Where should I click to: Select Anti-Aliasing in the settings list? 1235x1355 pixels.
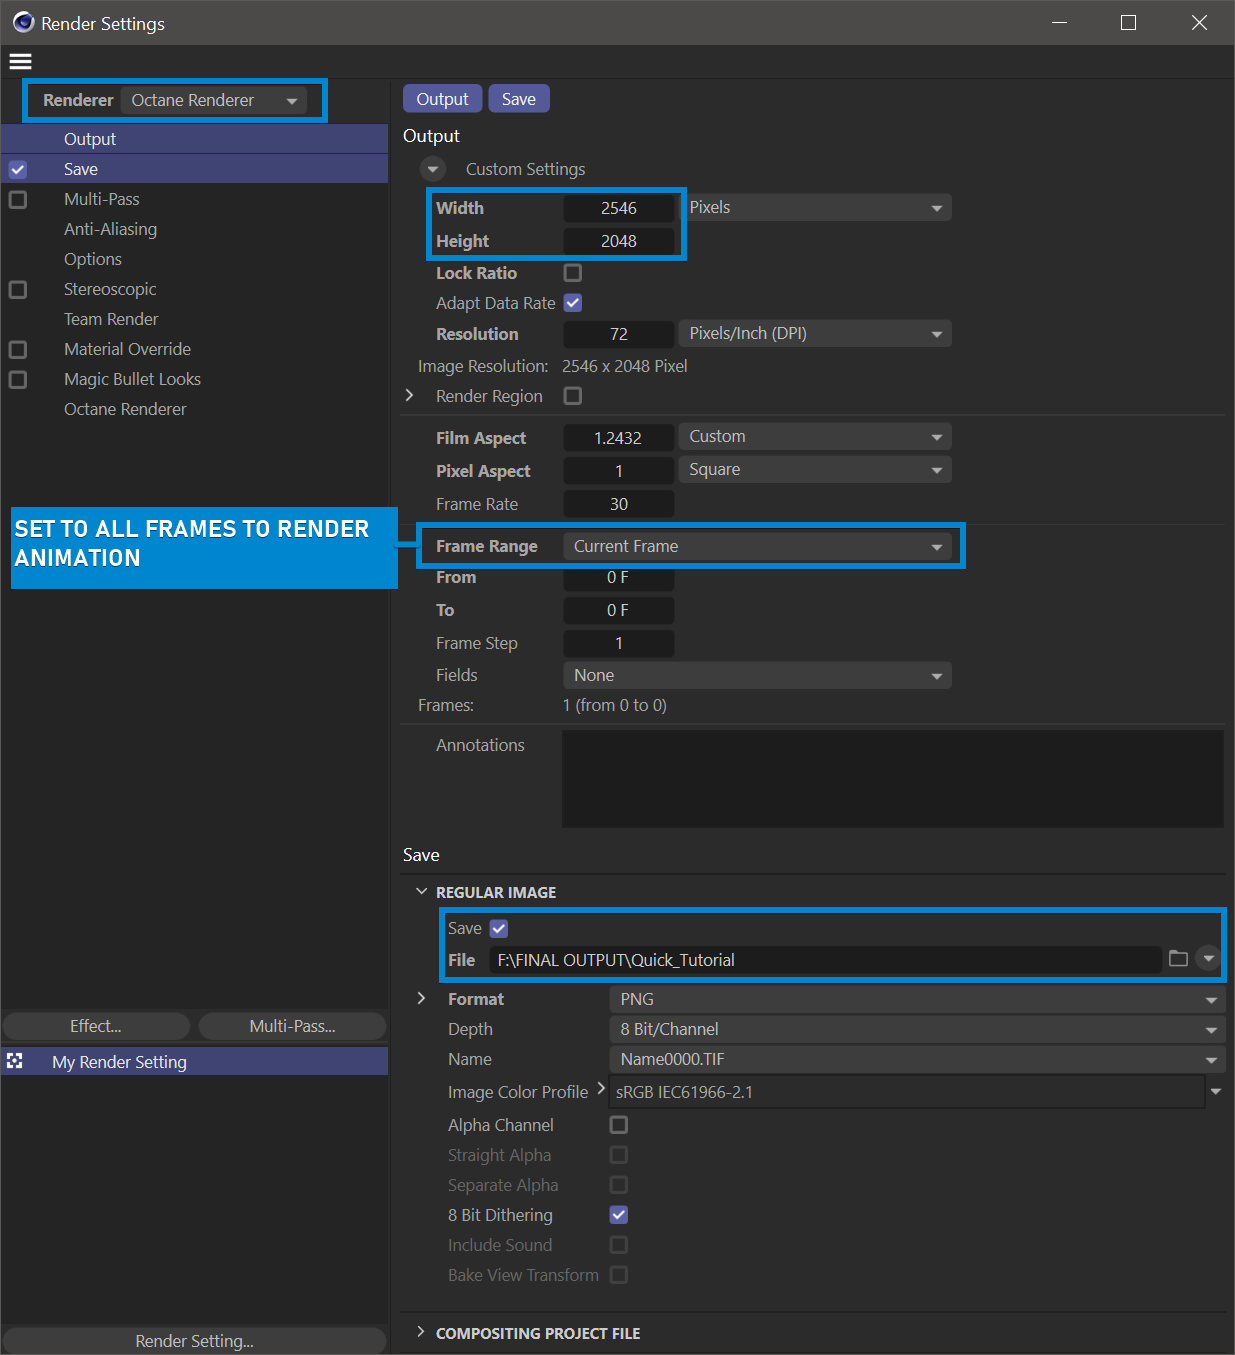point(110,229)
